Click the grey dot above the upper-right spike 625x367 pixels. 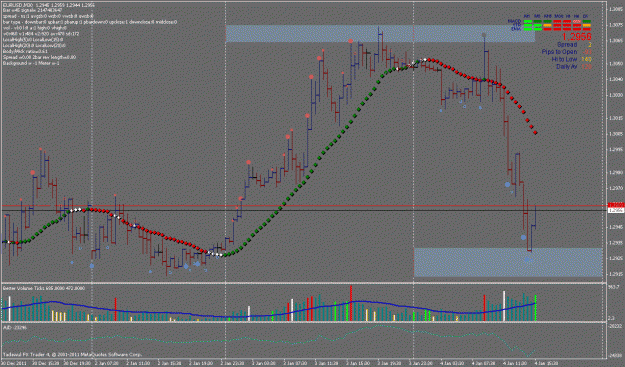[484, 35]
